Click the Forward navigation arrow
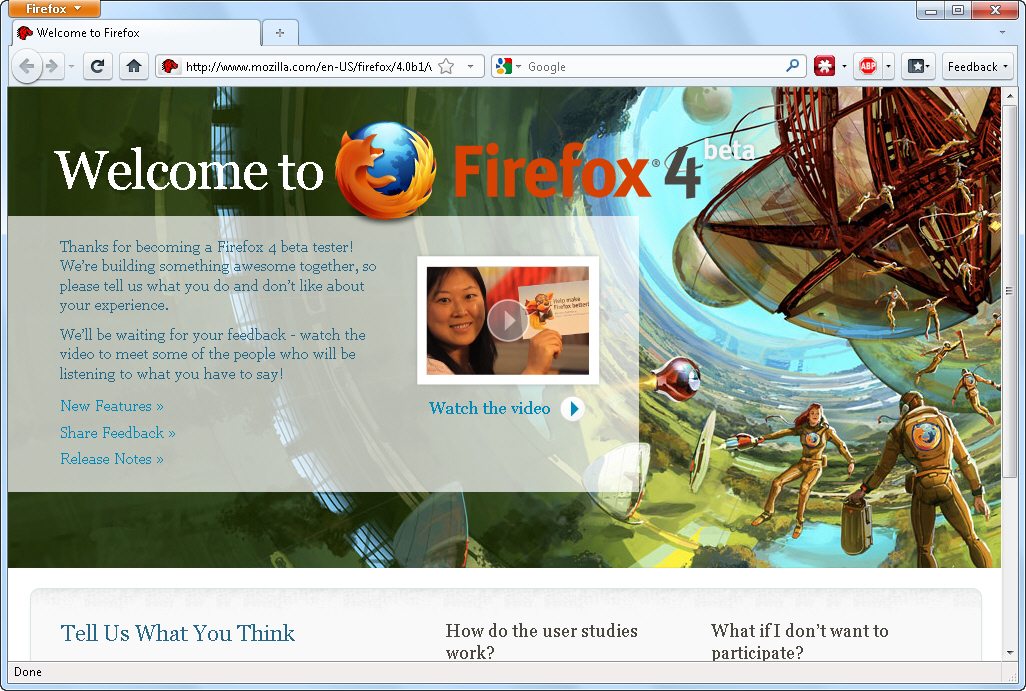 click(x=52, y=67)
